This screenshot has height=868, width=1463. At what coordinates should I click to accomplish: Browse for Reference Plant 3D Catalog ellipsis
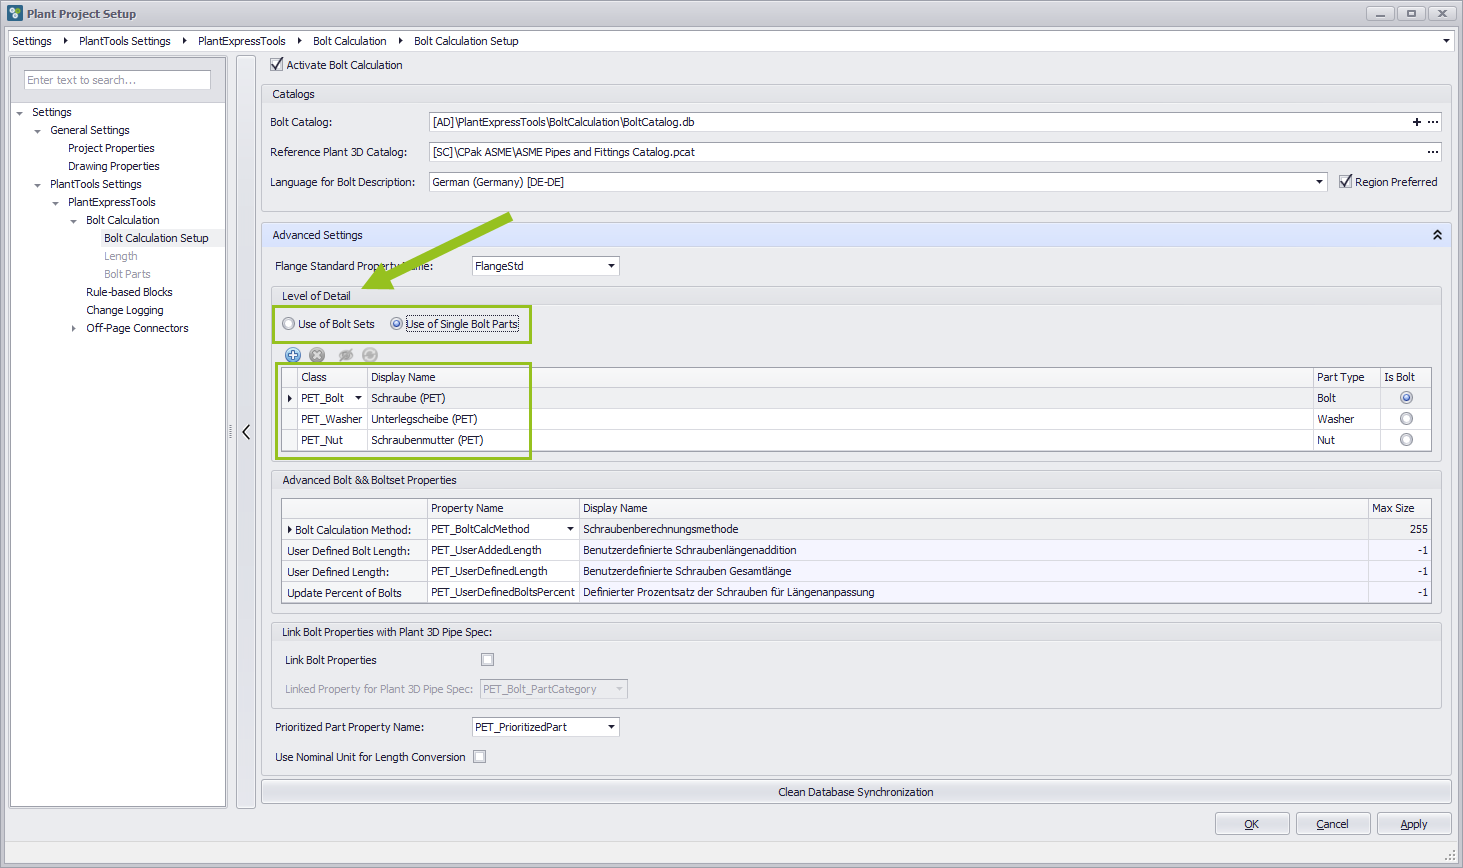[x=1433, y=152]
